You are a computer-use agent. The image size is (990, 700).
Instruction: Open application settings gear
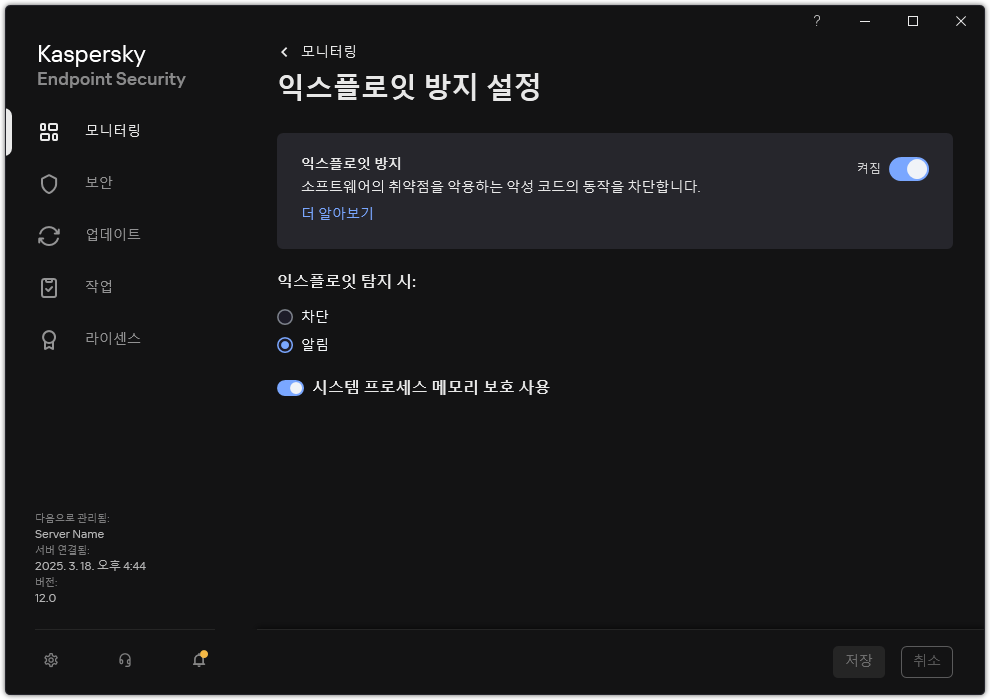(x=50, y=660)
